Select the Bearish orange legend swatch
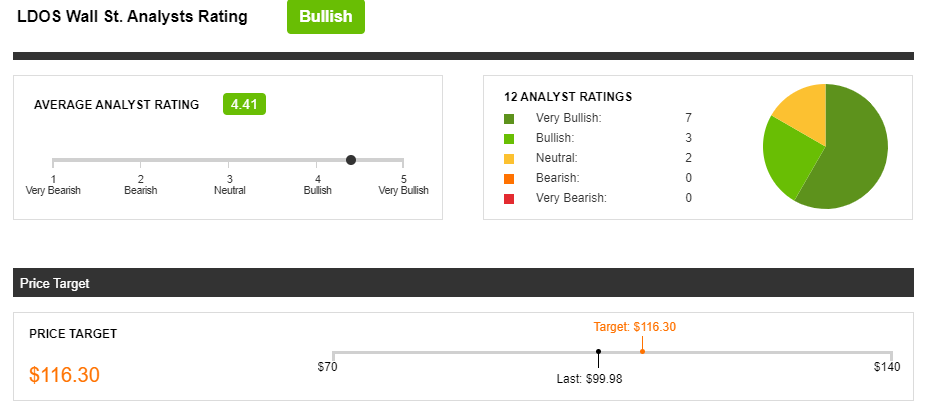Image resolution: width=926 pixels, height=410 pixels. coord(509,179)
